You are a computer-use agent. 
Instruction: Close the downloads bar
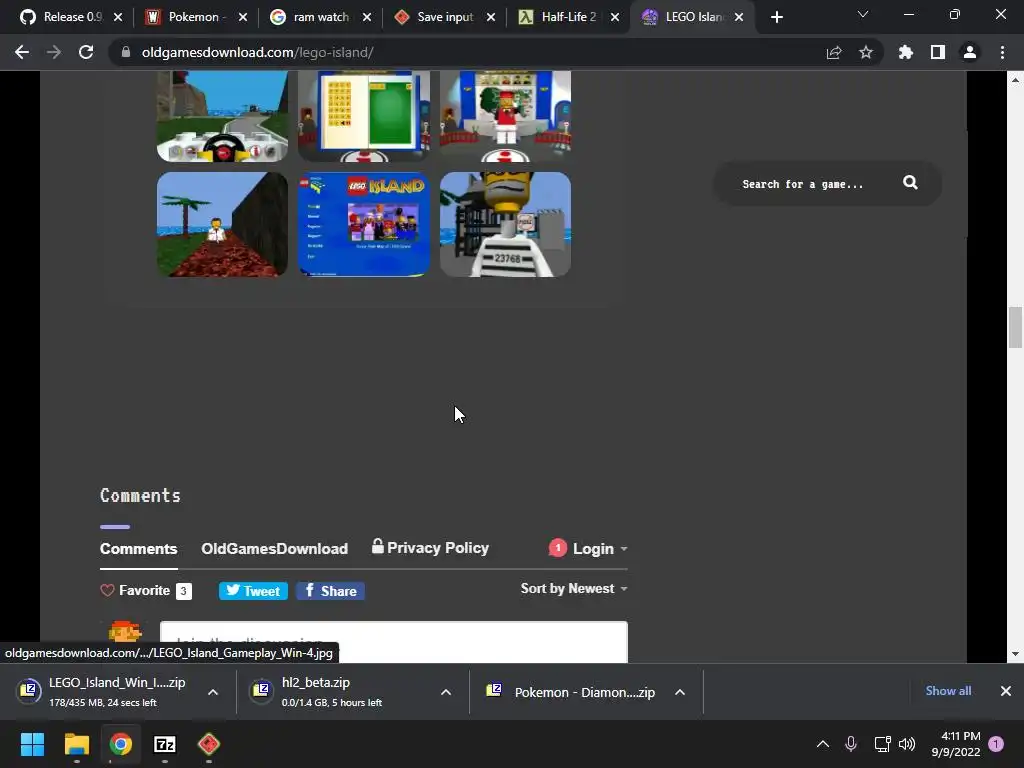[x=1006, y=691]
